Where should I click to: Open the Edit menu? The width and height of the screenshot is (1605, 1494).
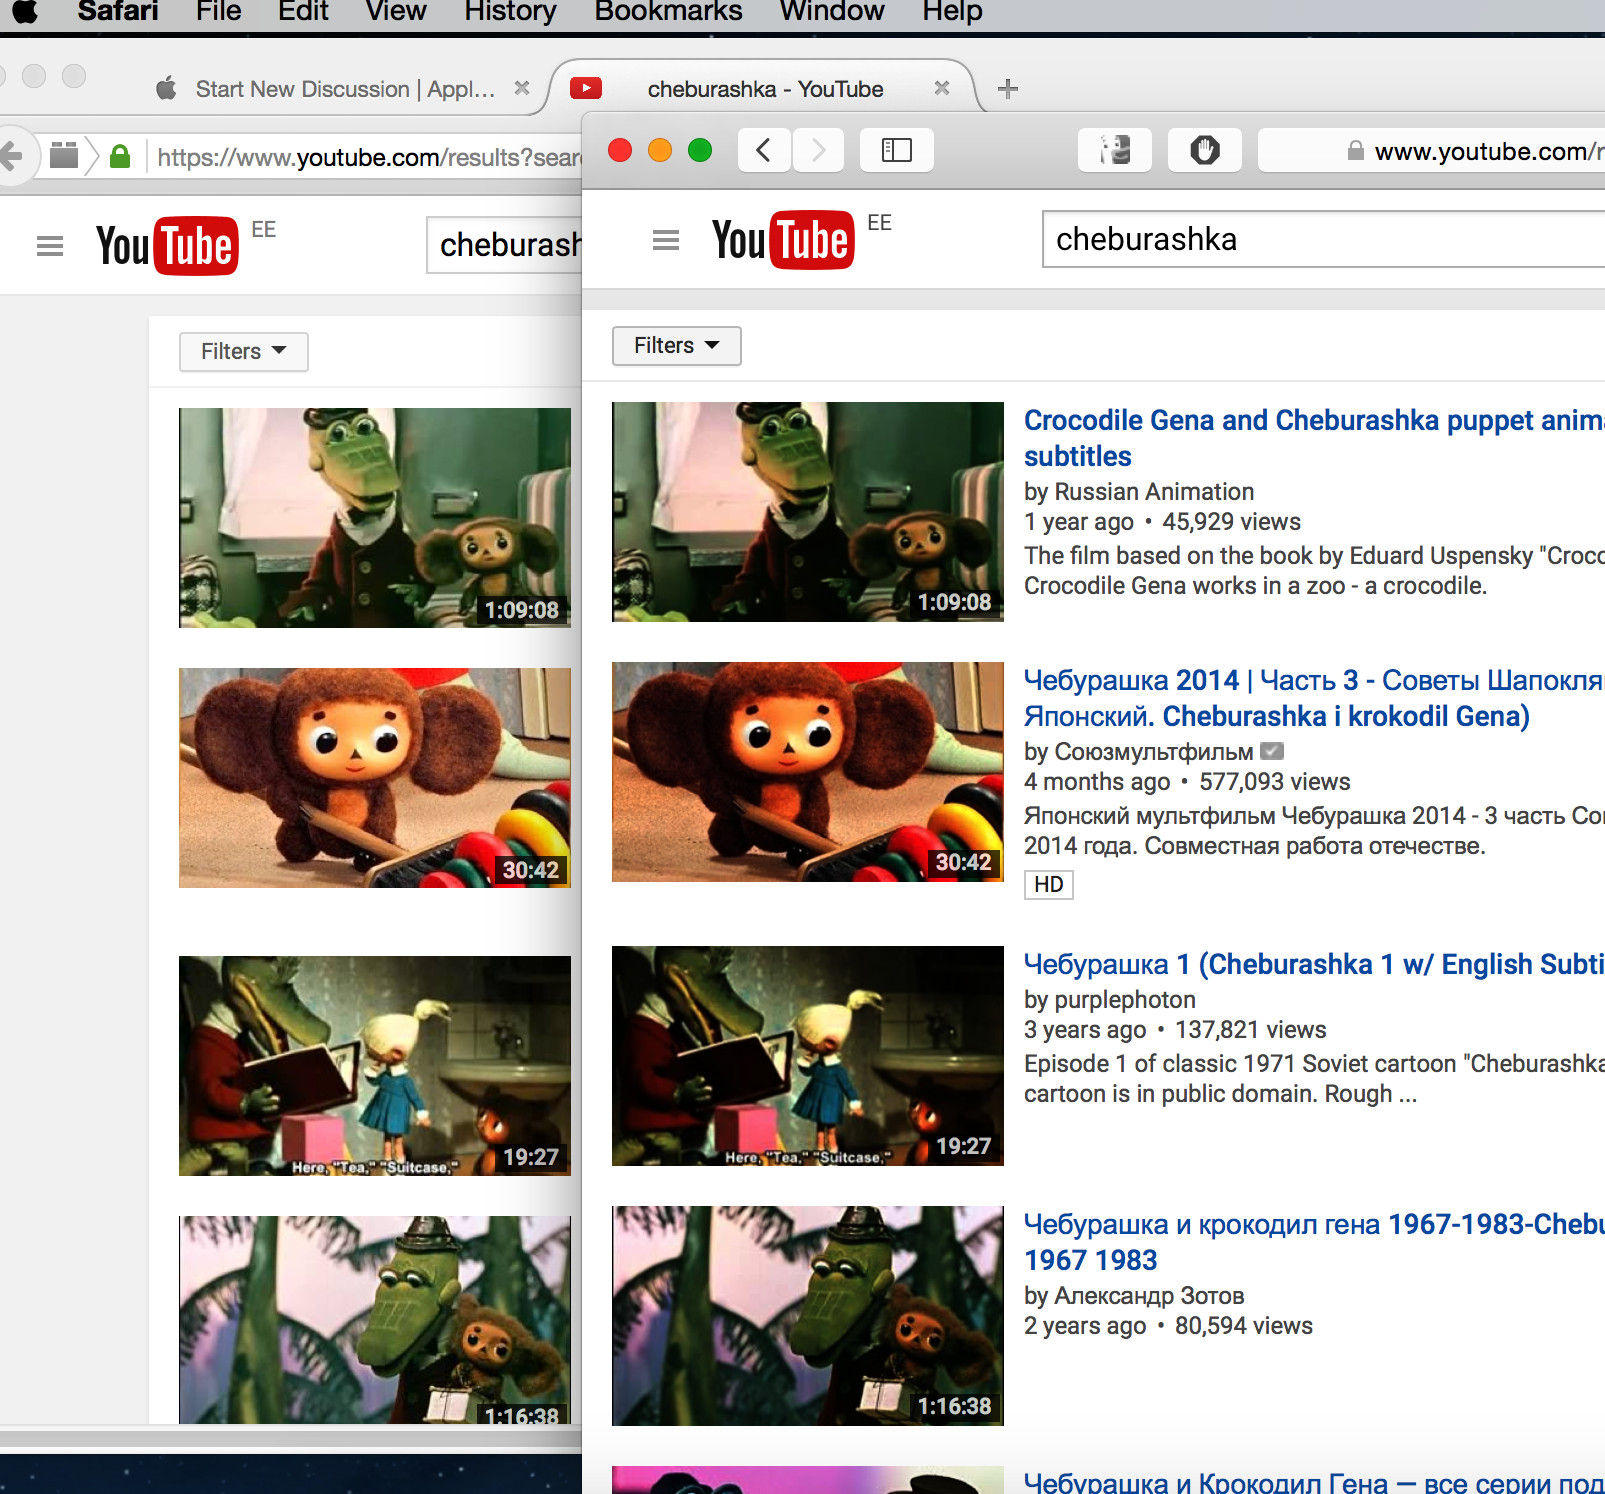click(303, 11)
